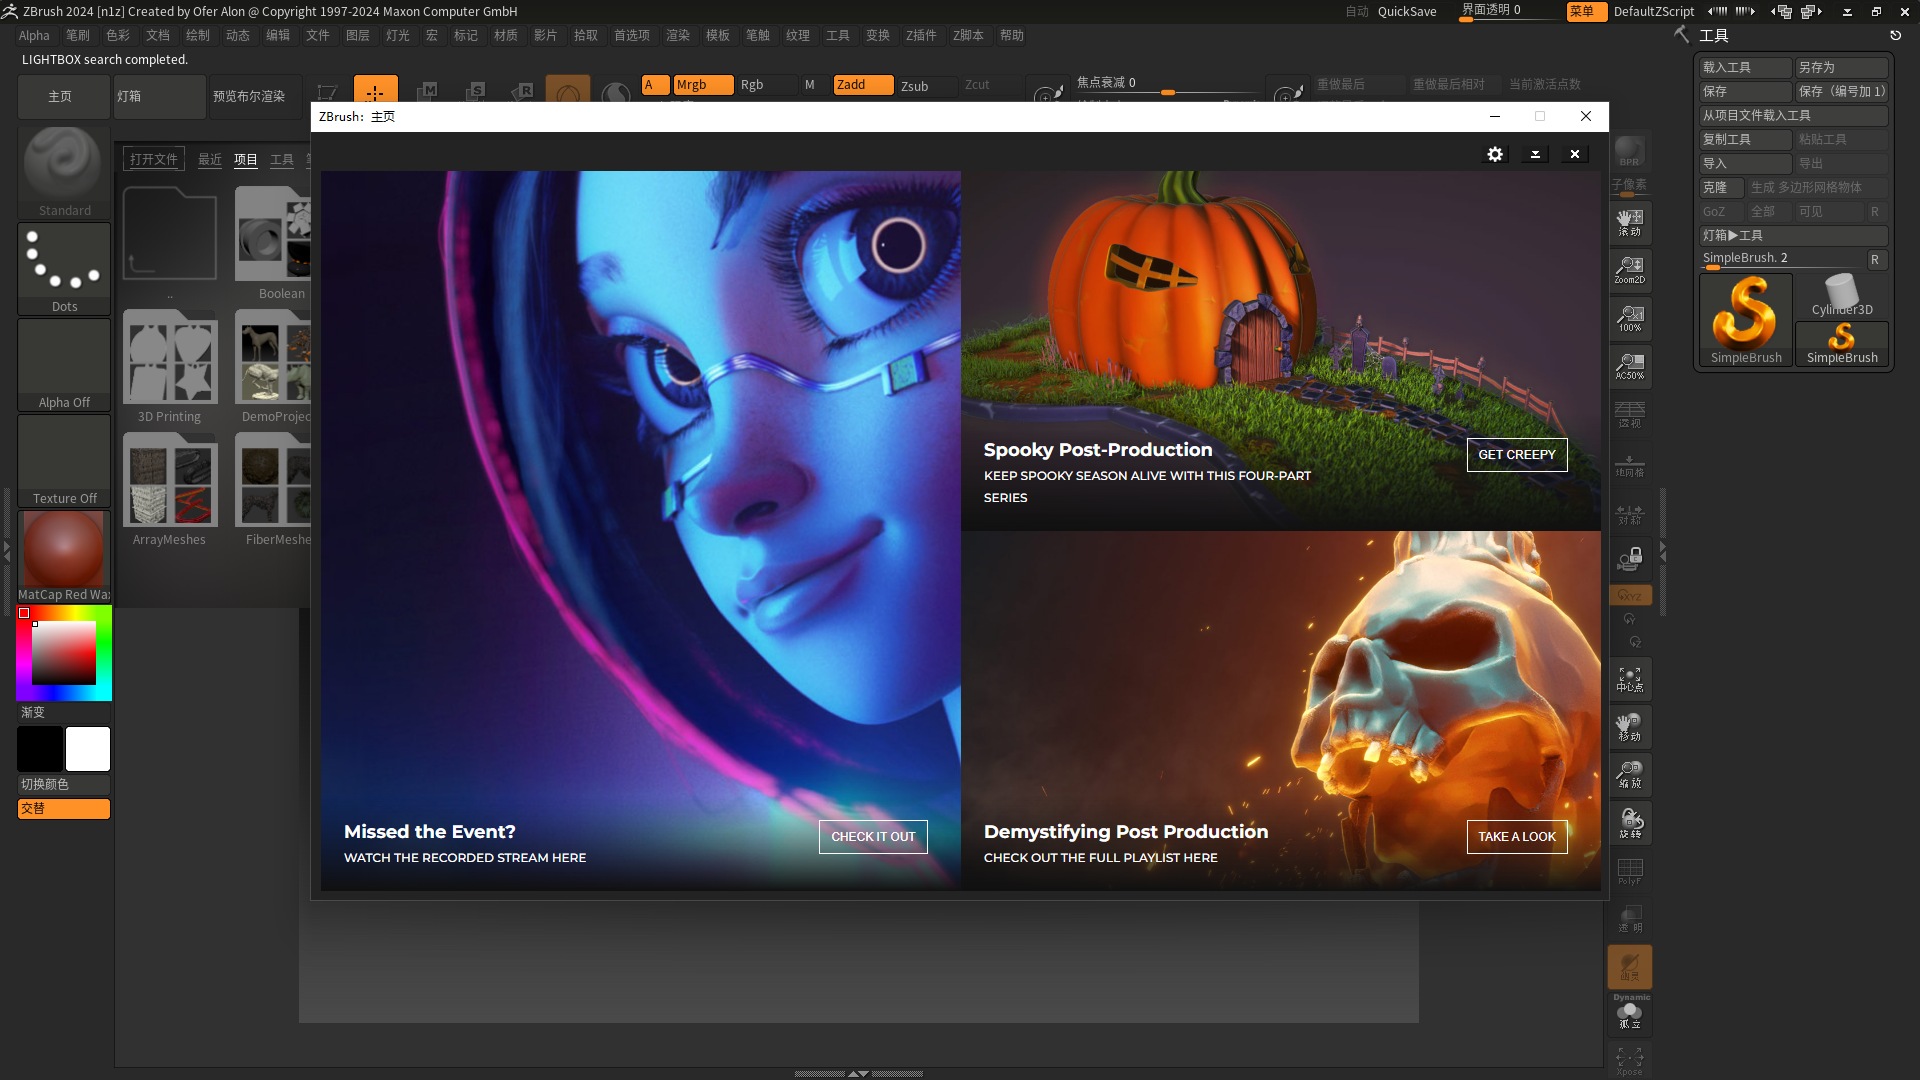
Task: Switch to the 项目 lightbox tab
Action: pos(246,159)
